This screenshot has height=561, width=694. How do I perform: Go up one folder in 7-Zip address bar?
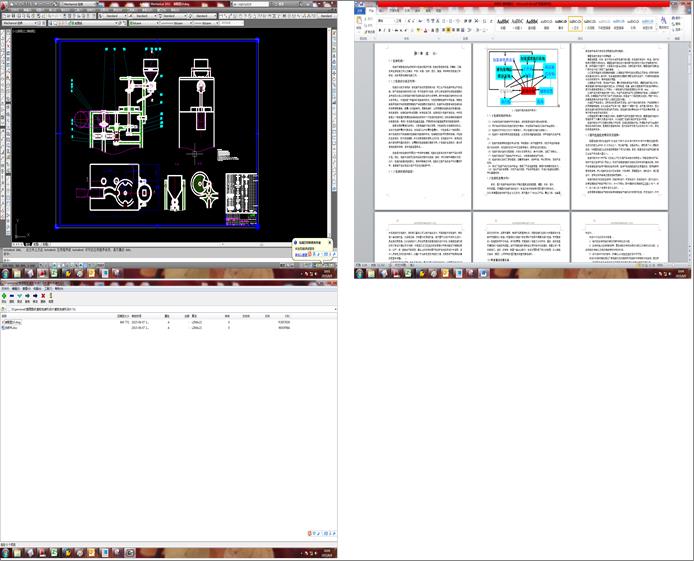pyautogui.click(x=4, y=309)
